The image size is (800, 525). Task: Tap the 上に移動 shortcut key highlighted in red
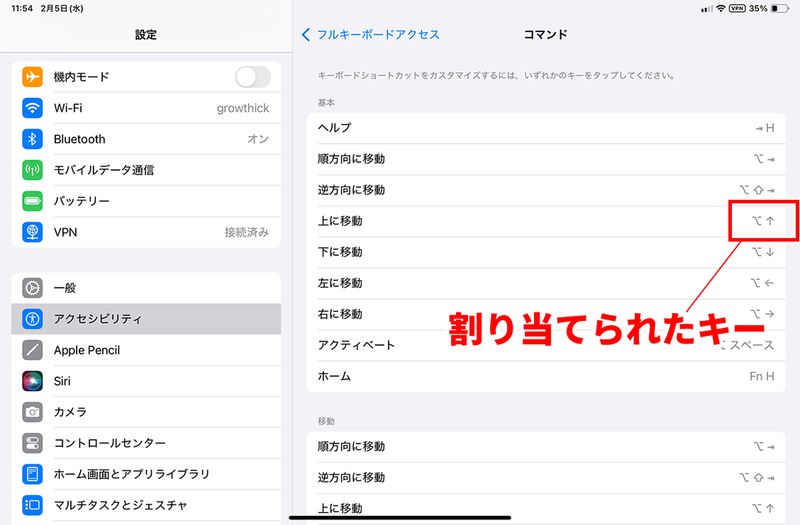(x=763, y=221)
